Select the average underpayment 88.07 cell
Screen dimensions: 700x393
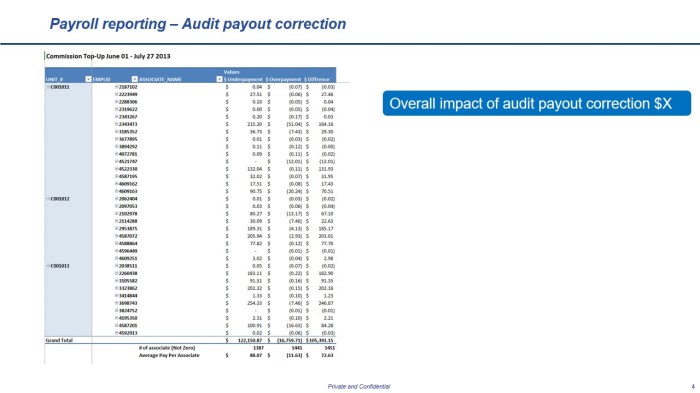[x=256, y=355]
